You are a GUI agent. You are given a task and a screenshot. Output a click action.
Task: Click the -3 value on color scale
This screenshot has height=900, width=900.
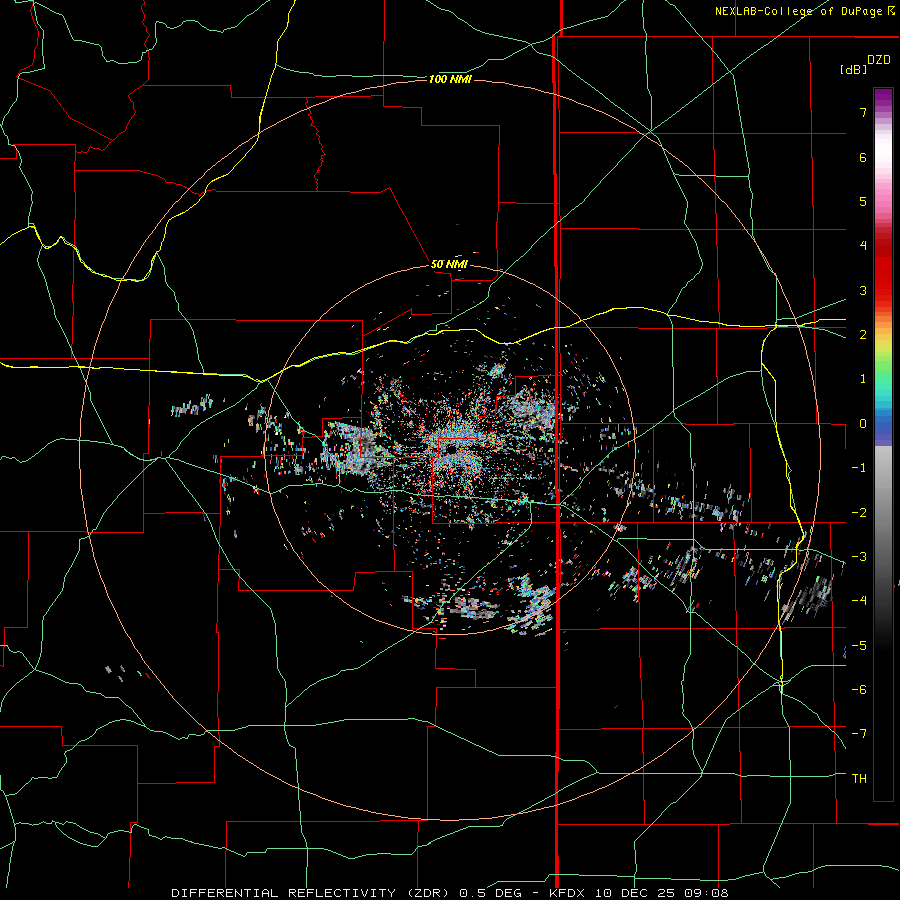(x=859, y=556)
